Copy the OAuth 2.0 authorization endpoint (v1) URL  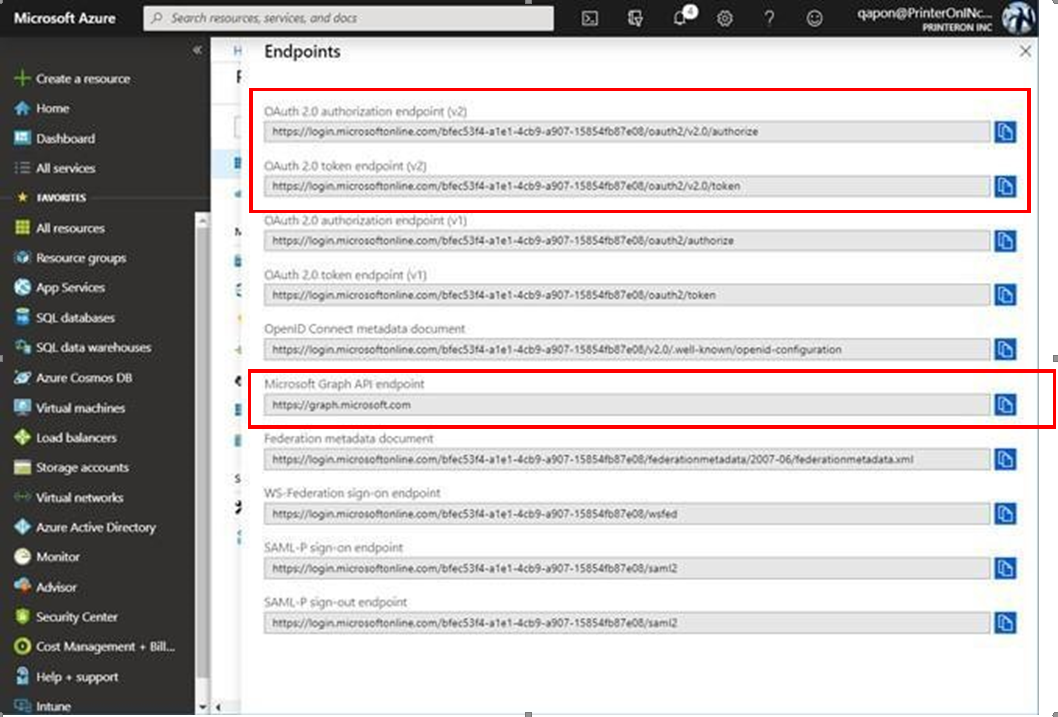point(1005,241)
